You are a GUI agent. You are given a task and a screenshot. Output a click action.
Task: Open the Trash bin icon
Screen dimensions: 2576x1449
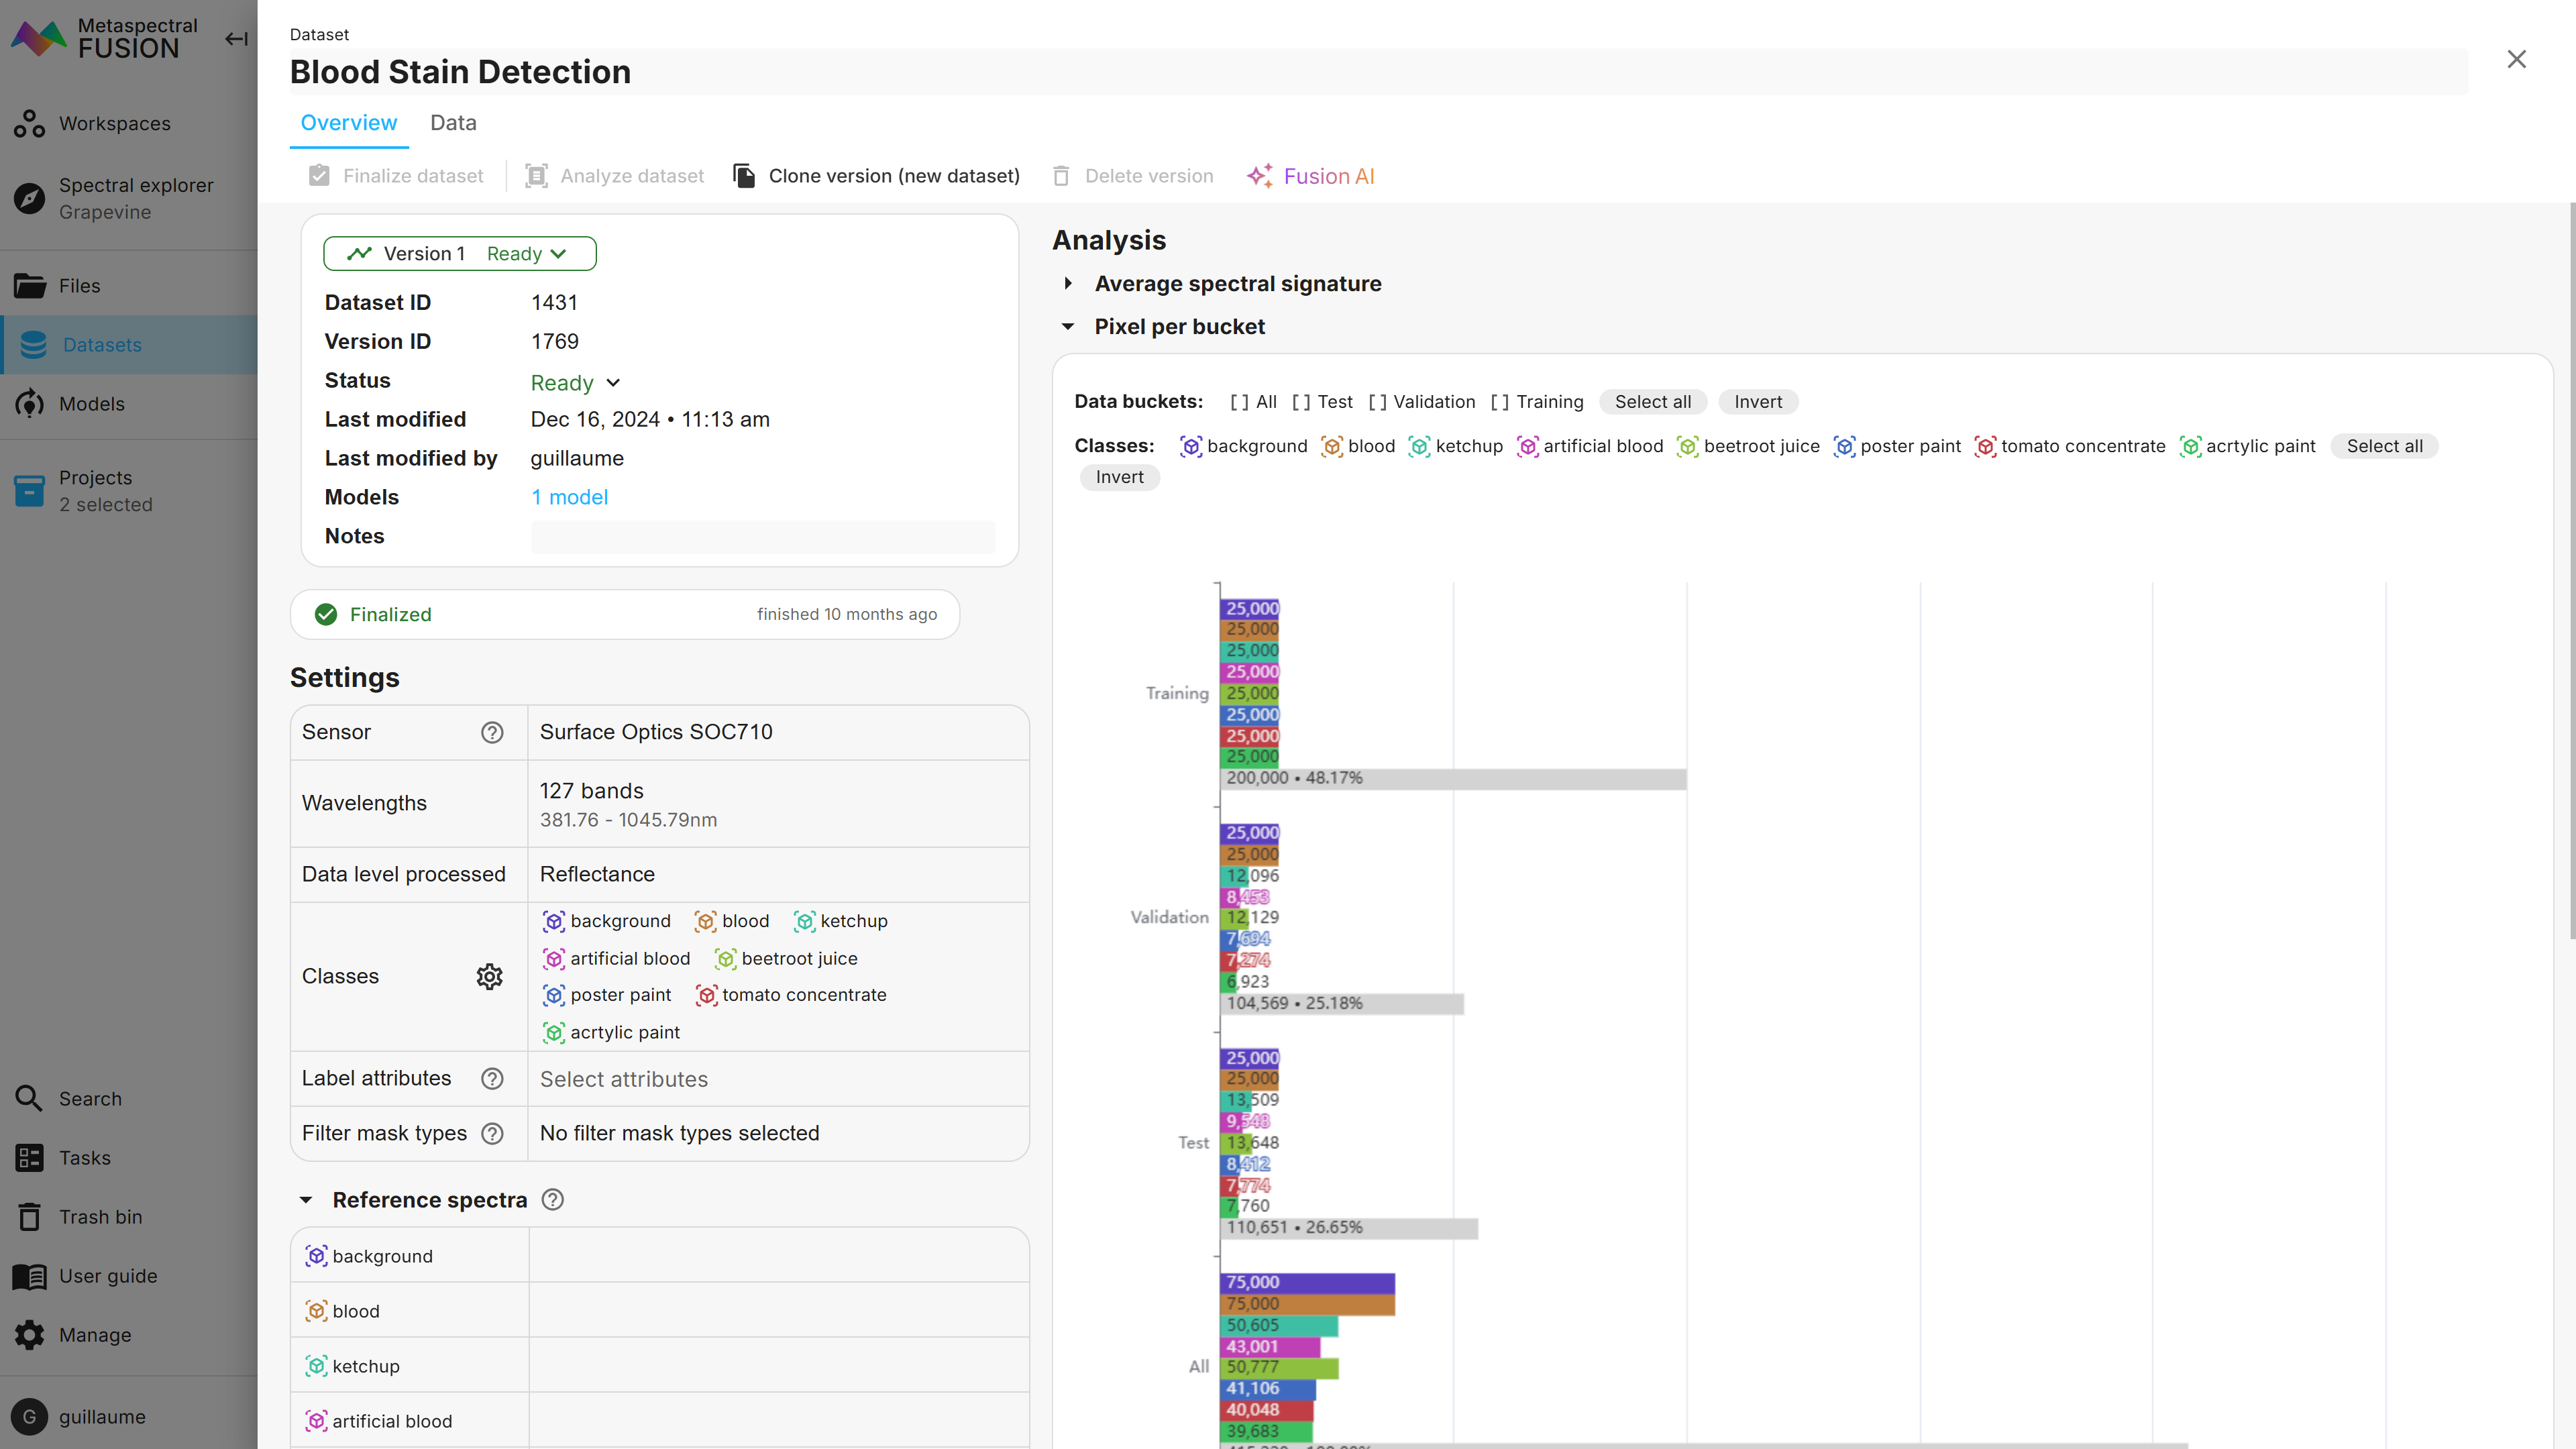29,1217
